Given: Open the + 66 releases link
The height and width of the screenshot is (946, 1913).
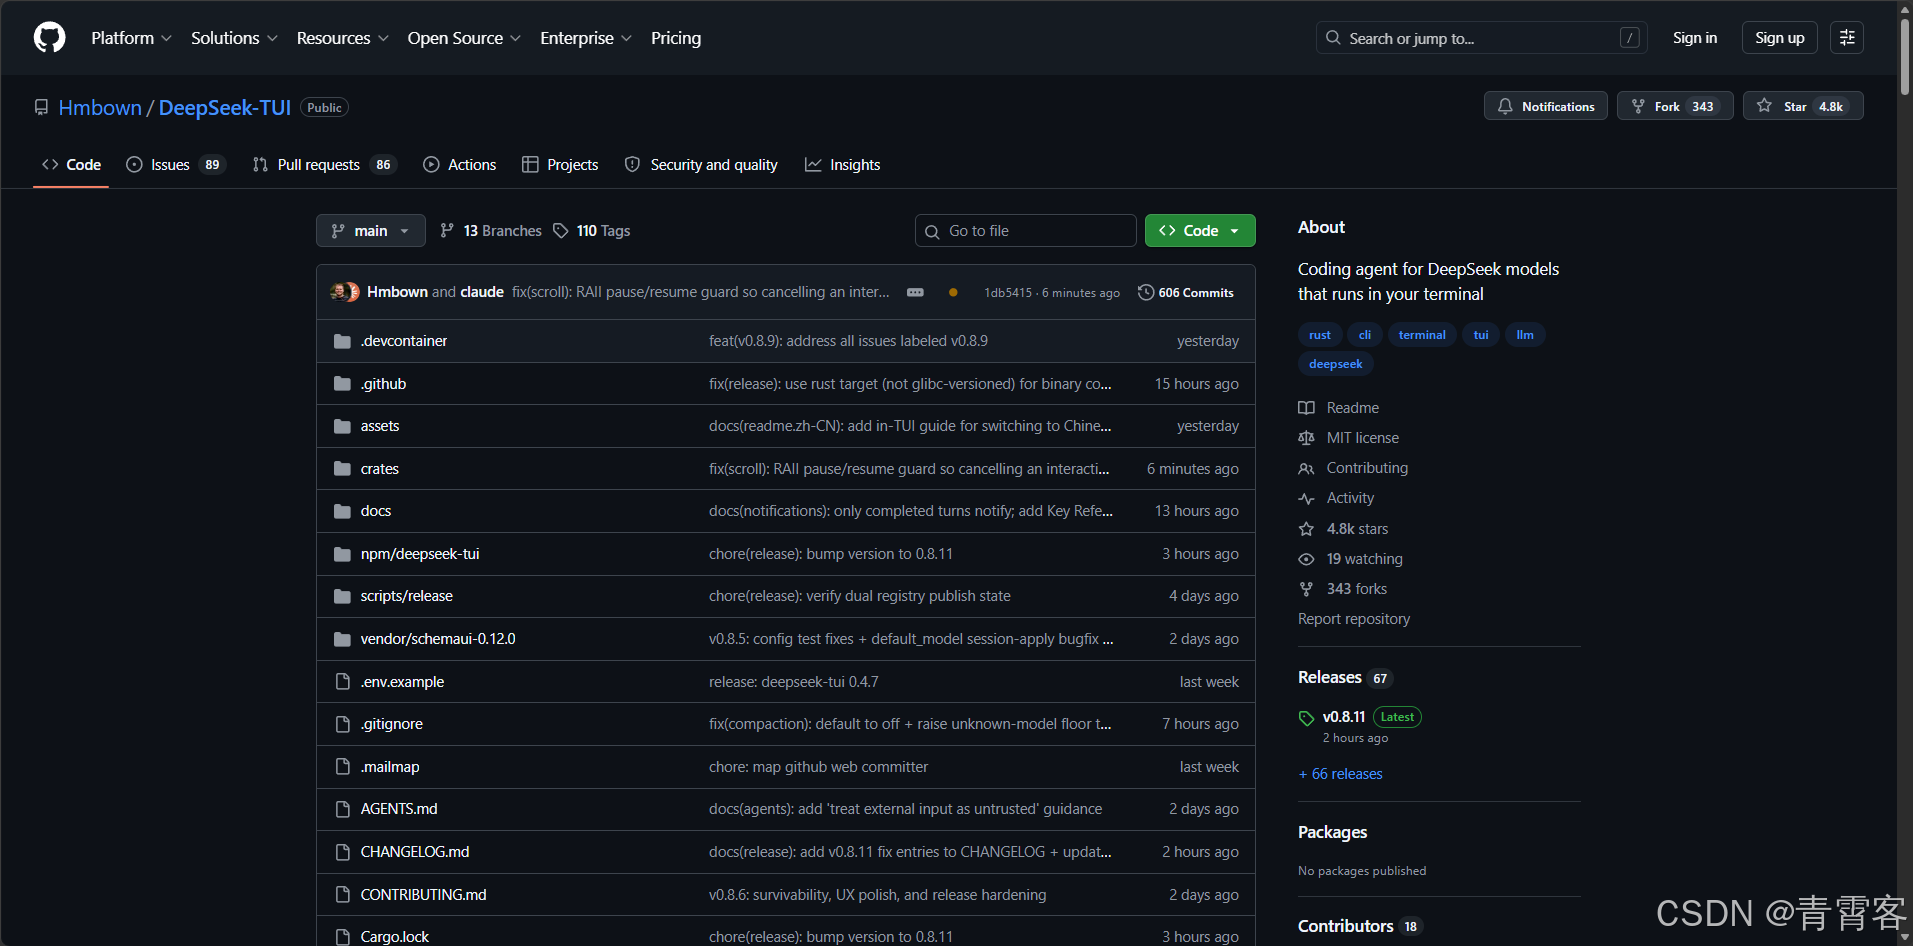Looking at the screenshot, I should coord(1340,774).
